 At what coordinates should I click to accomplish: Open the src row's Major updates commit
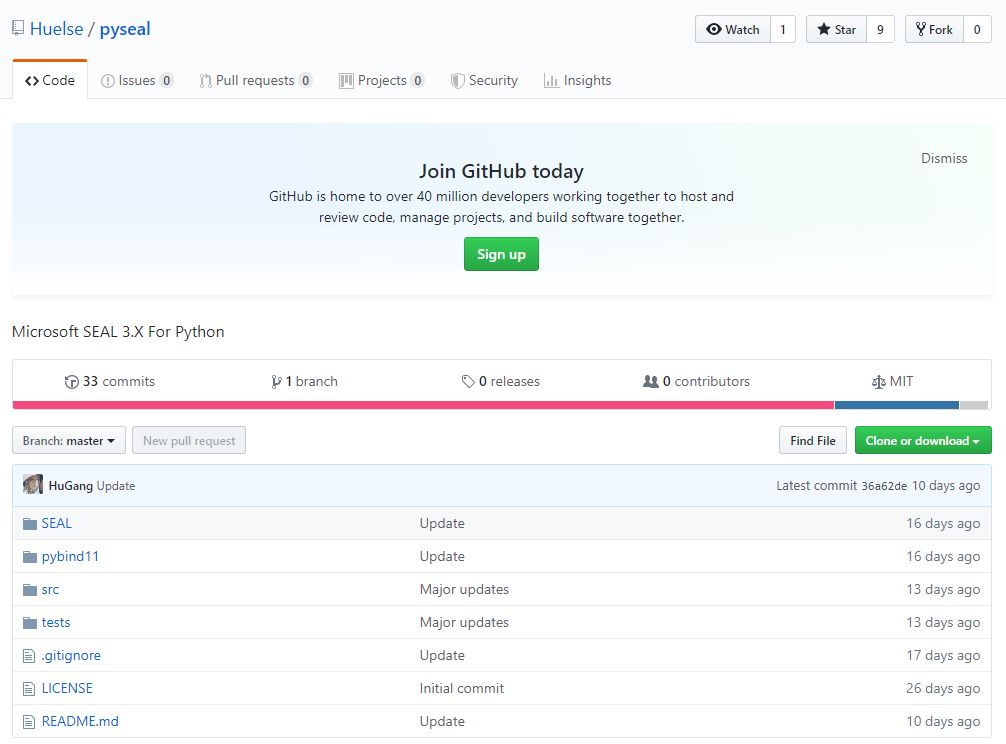tap(464, 589)
